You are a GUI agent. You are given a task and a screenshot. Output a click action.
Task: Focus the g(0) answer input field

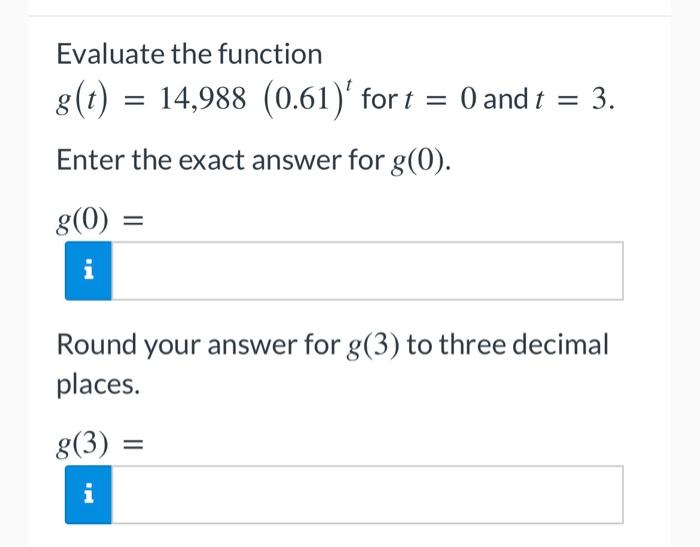pyautogui.click(x=367, y=271)
